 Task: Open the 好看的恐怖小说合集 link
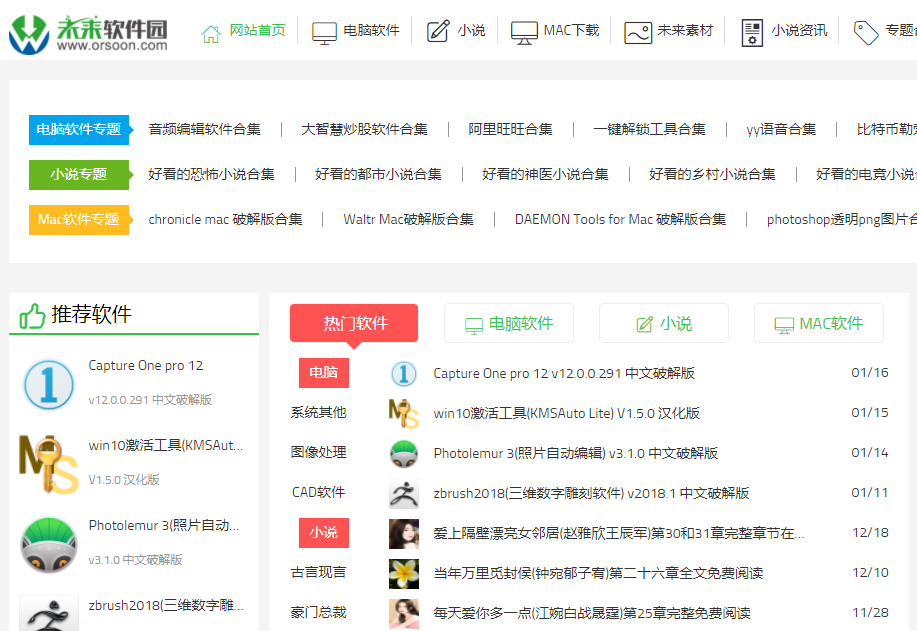(x=212, y=174)
